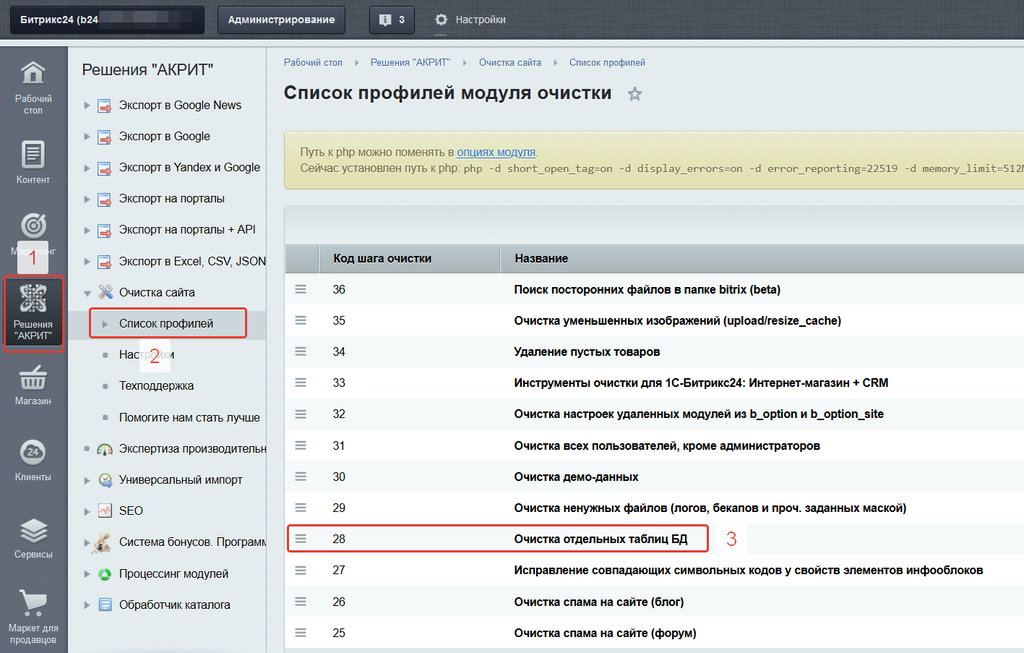Viewport: 1024px width, 653px height.
Task: Switch to the Битрикс24 top tab
Action: tap(107, 20)
